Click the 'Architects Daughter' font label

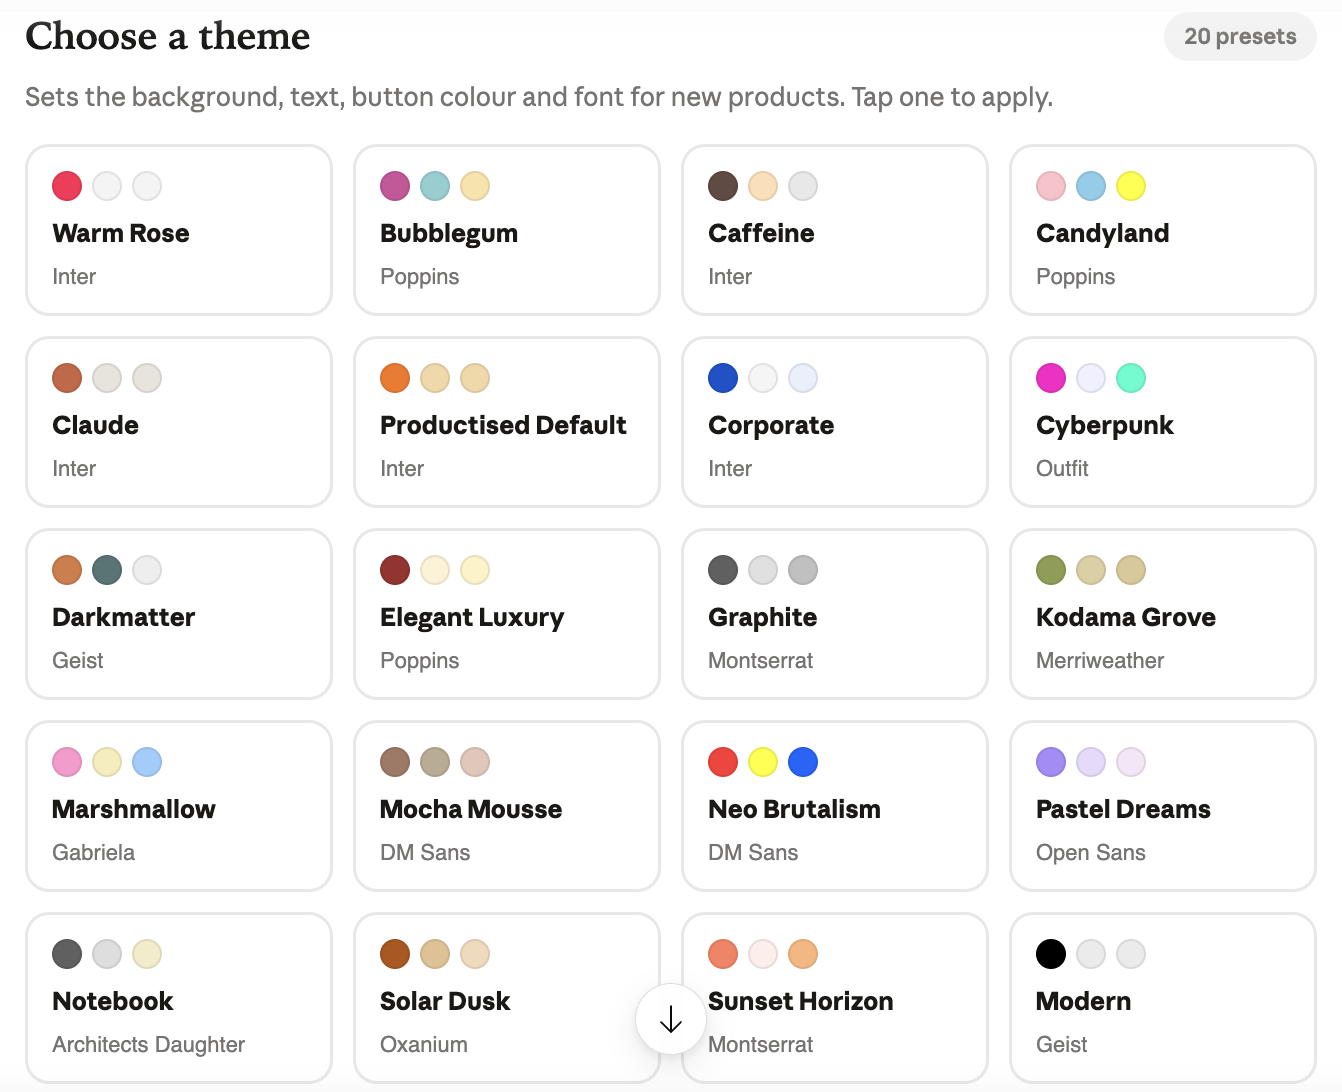pyautogui.click(x=148, y=1044)
